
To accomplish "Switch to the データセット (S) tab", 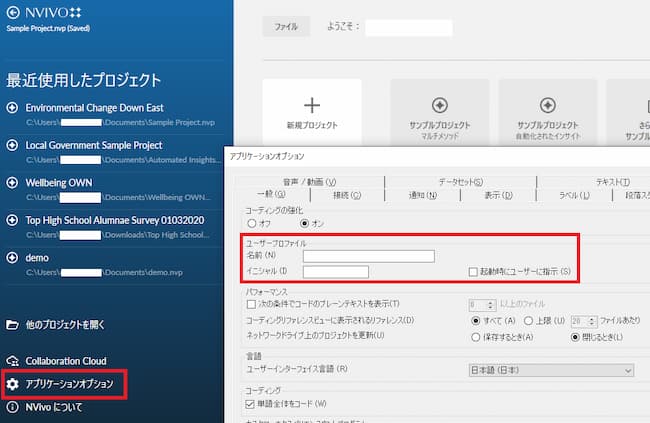I will point(461,182).
